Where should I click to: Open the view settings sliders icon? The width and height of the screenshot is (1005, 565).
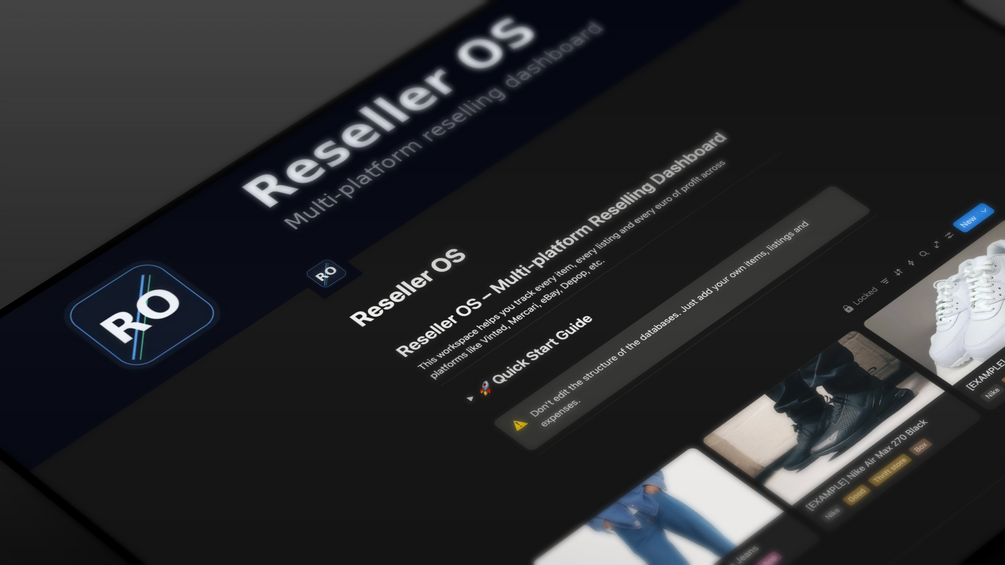tap(949, 235)
